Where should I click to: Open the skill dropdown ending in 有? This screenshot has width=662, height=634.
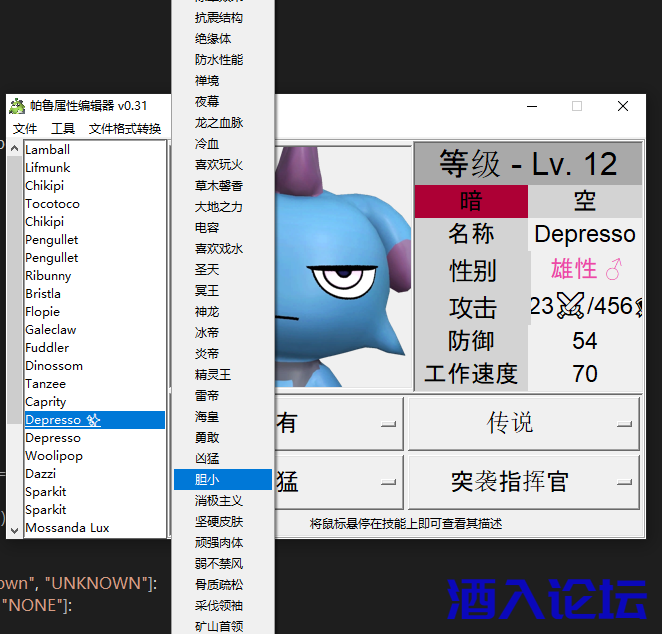pos(339,423)
